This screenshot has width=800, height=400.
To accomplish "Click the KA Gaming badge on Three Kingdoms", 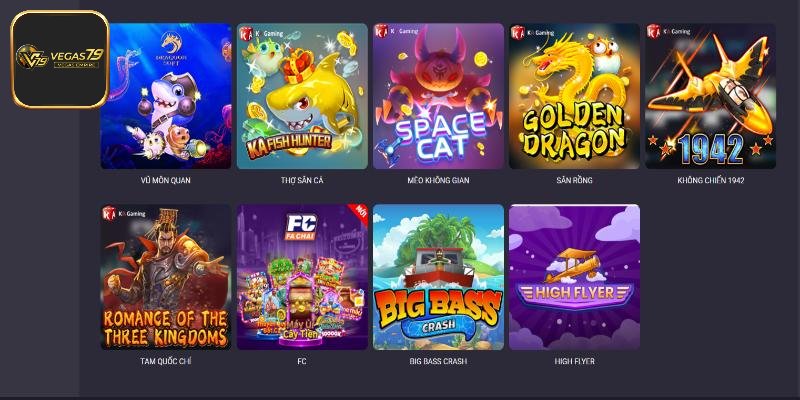I will click(124, 214).
